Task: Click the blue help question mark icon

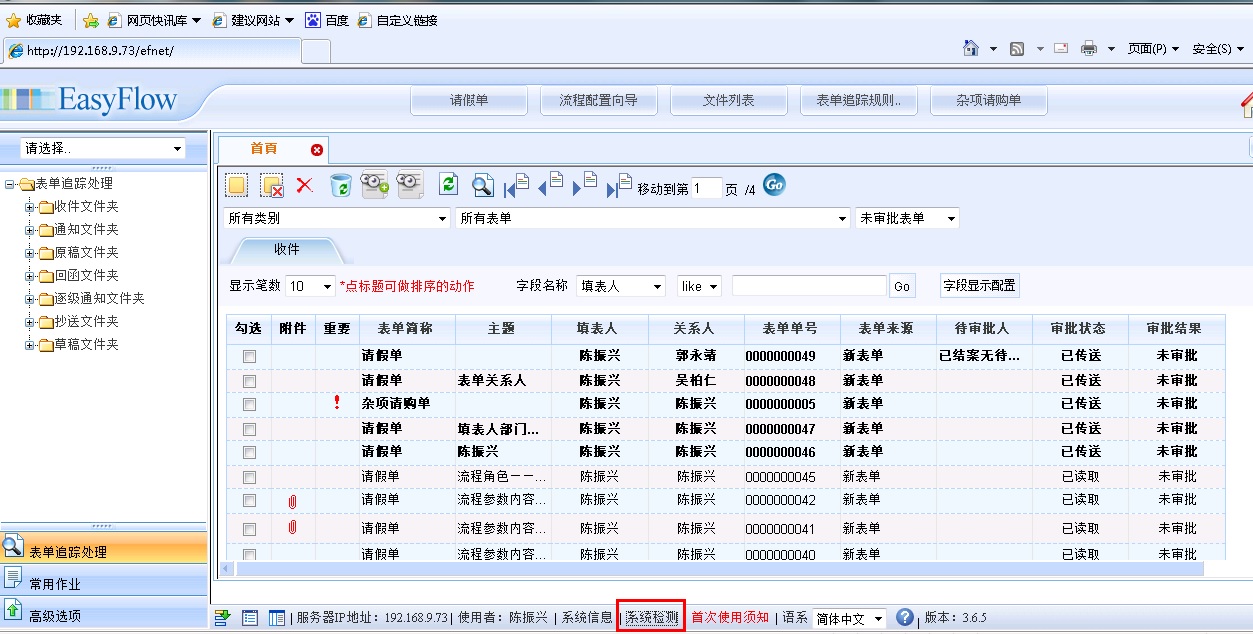Action: 905,618
